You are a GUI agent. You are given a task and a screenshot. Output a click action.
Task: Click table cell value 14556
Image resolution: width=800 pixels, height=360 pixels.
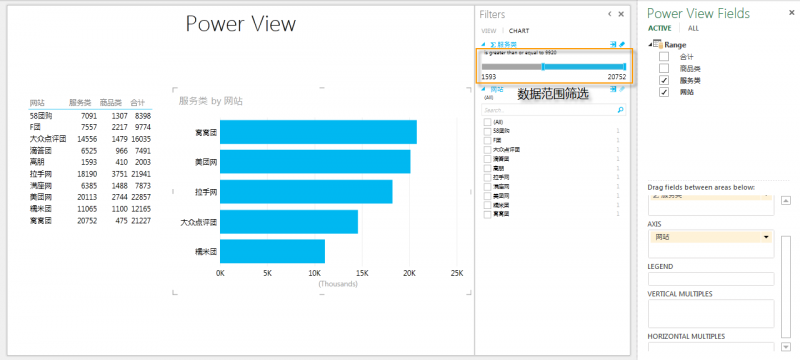click(87, 139)
